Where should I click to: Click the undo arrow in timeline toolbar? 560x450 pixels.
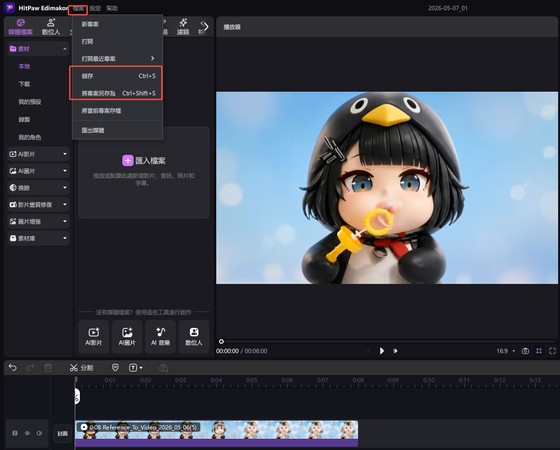coord(13,368)
